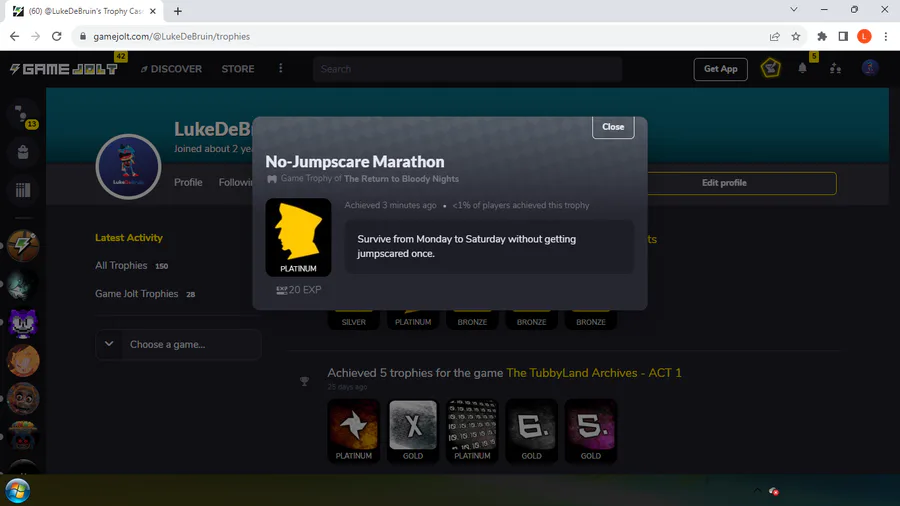The height and width of the screenshot is (506, 900).
Task: Expand the Choose a game dropdown
Action: 179,344
